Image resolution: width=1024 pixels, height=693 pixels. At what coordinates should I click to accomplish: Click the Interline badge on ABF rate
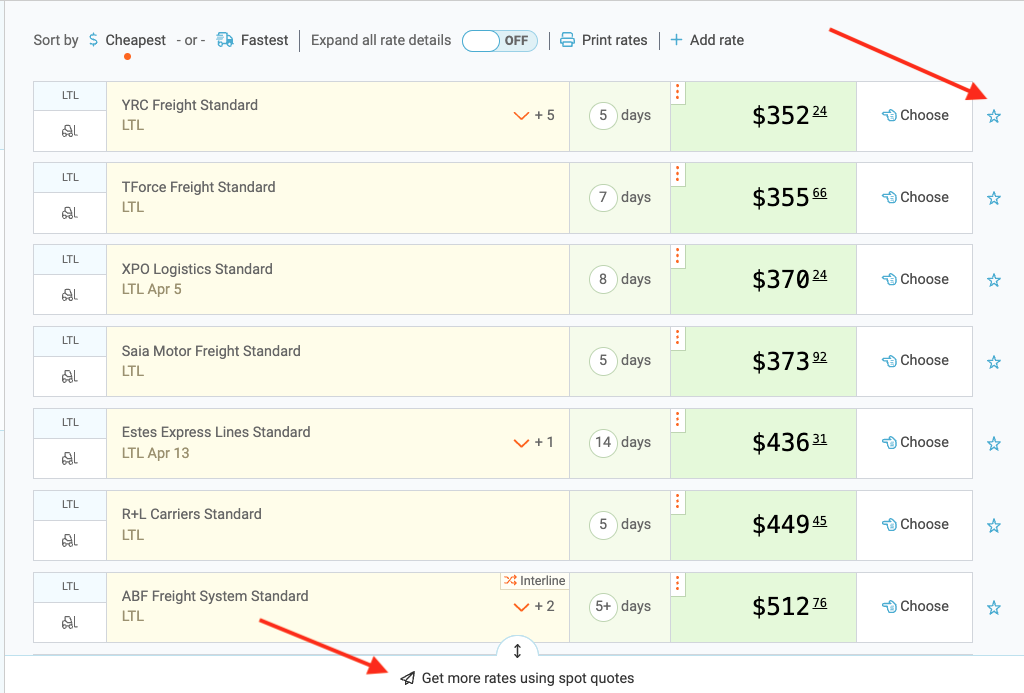click(535, 581)
